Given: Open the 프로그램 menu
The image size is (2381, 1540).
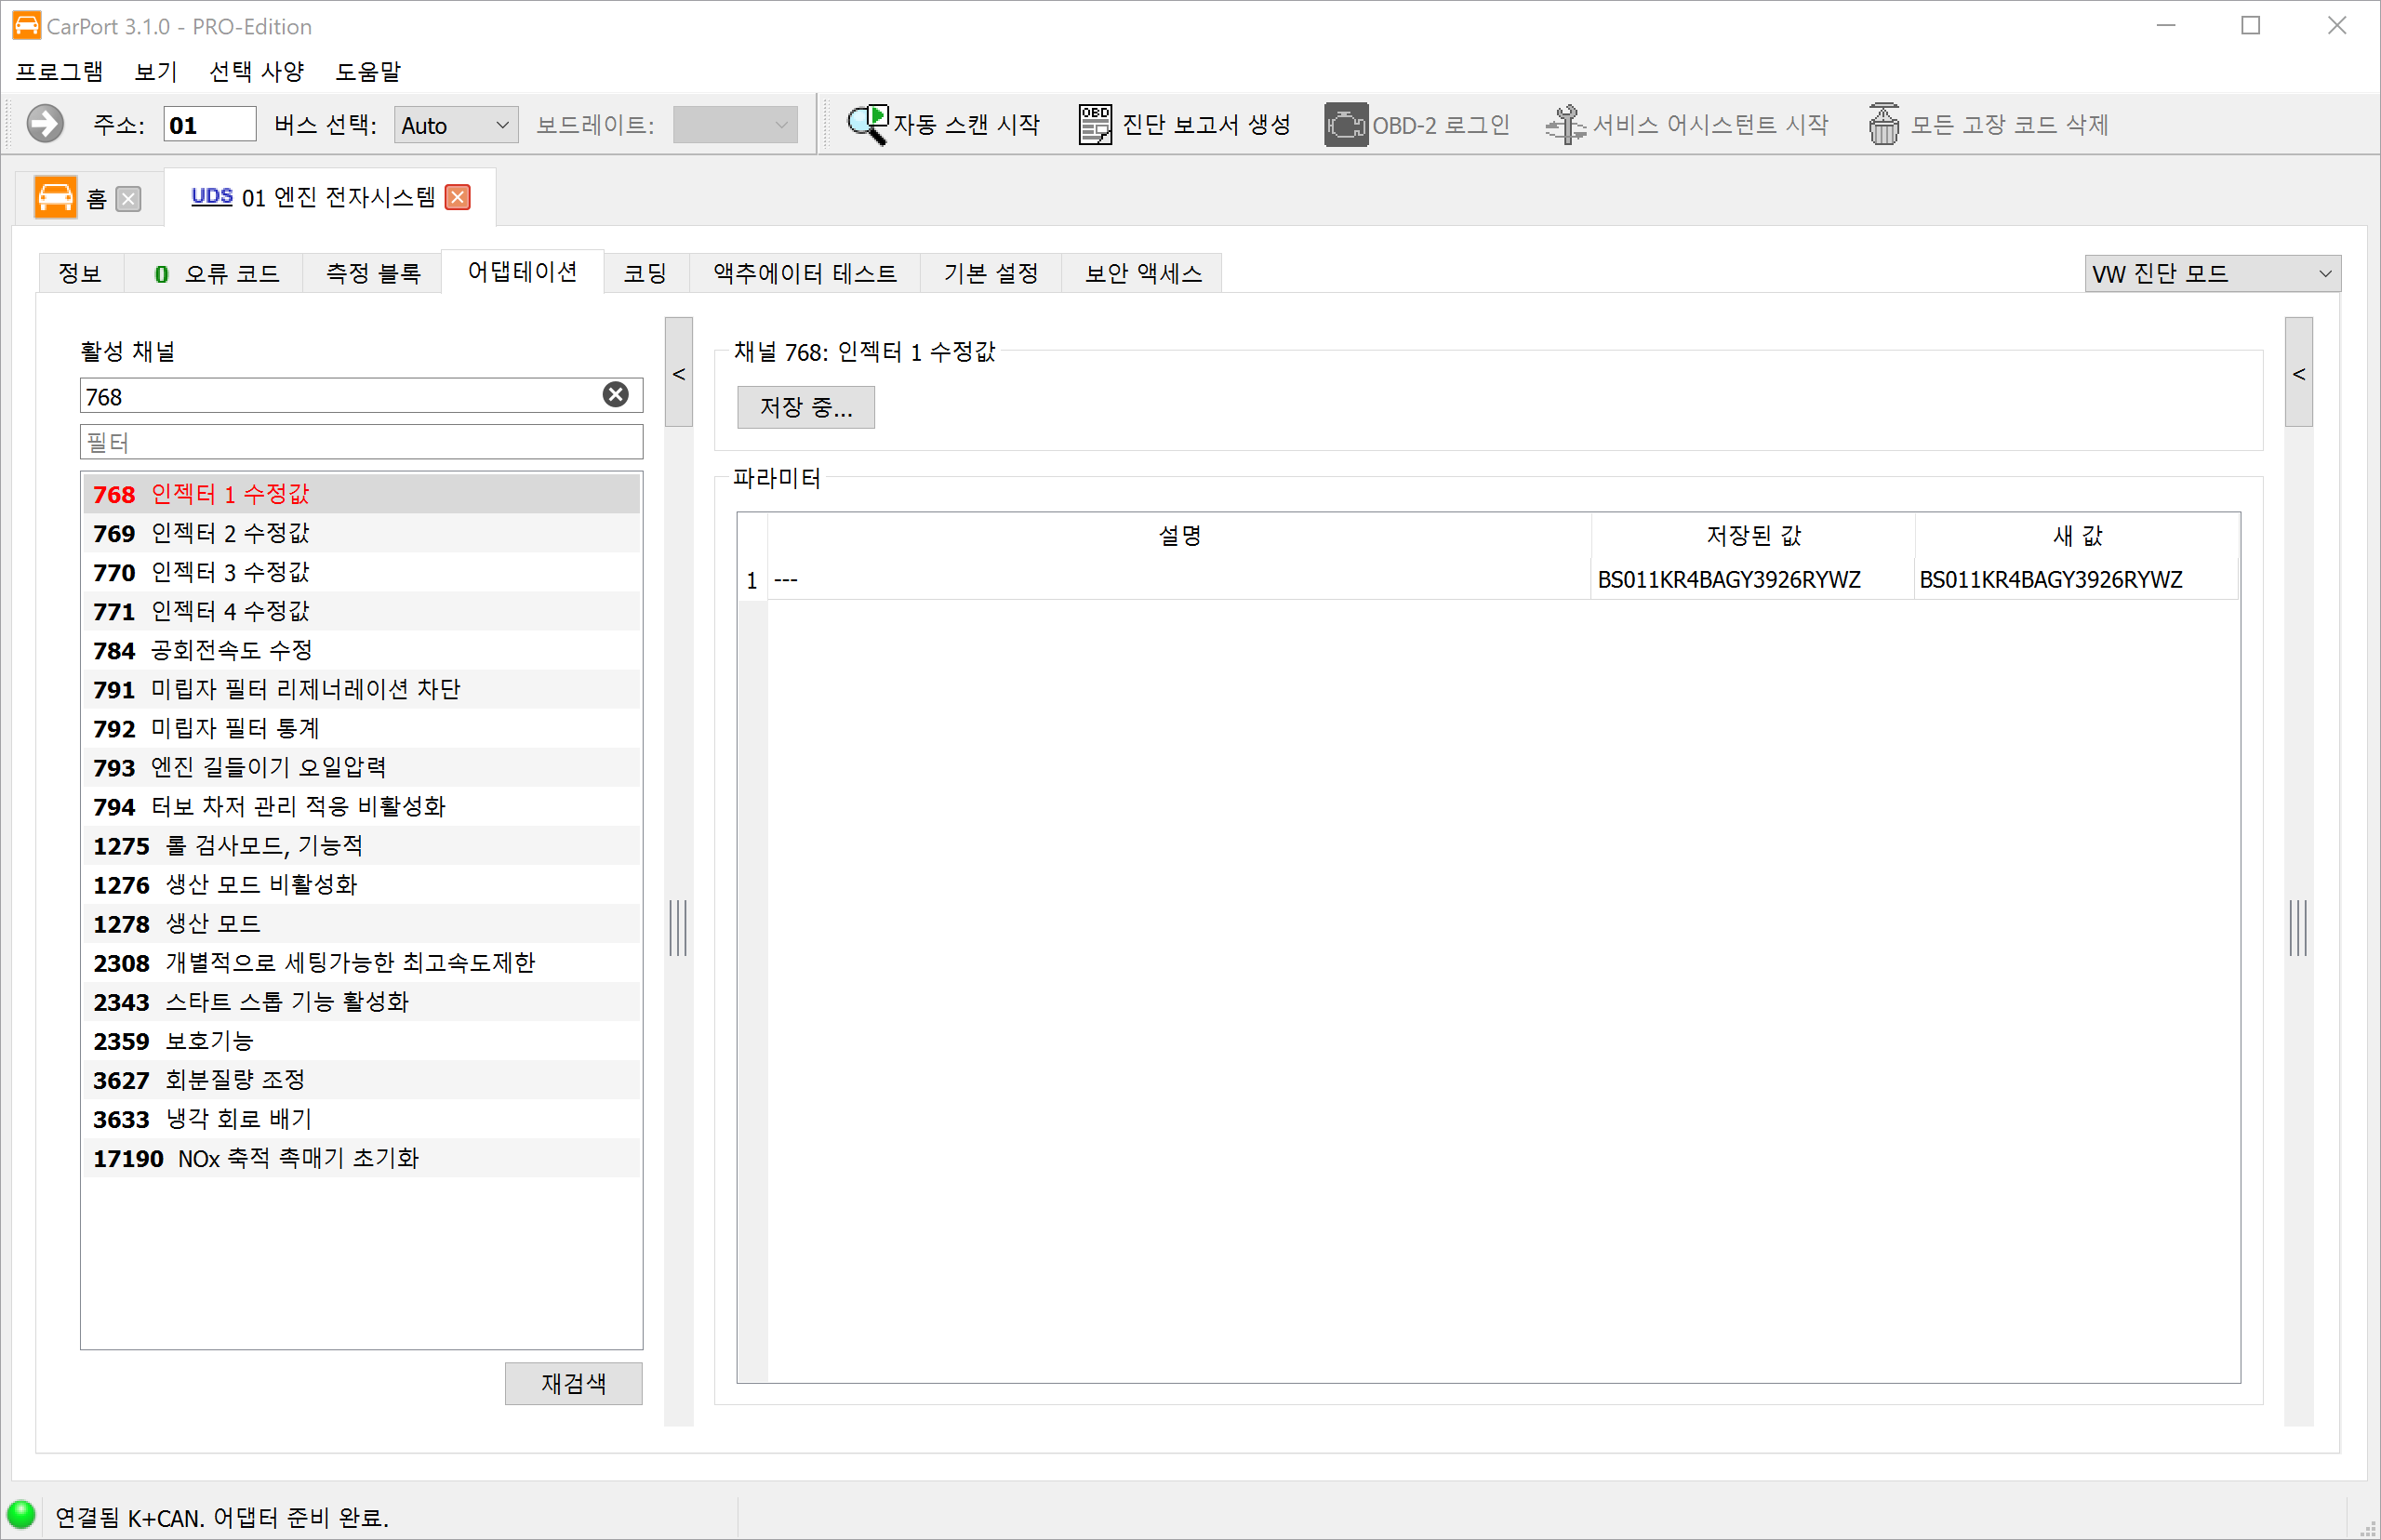Looking at the screenshot, I should (60, 71).
